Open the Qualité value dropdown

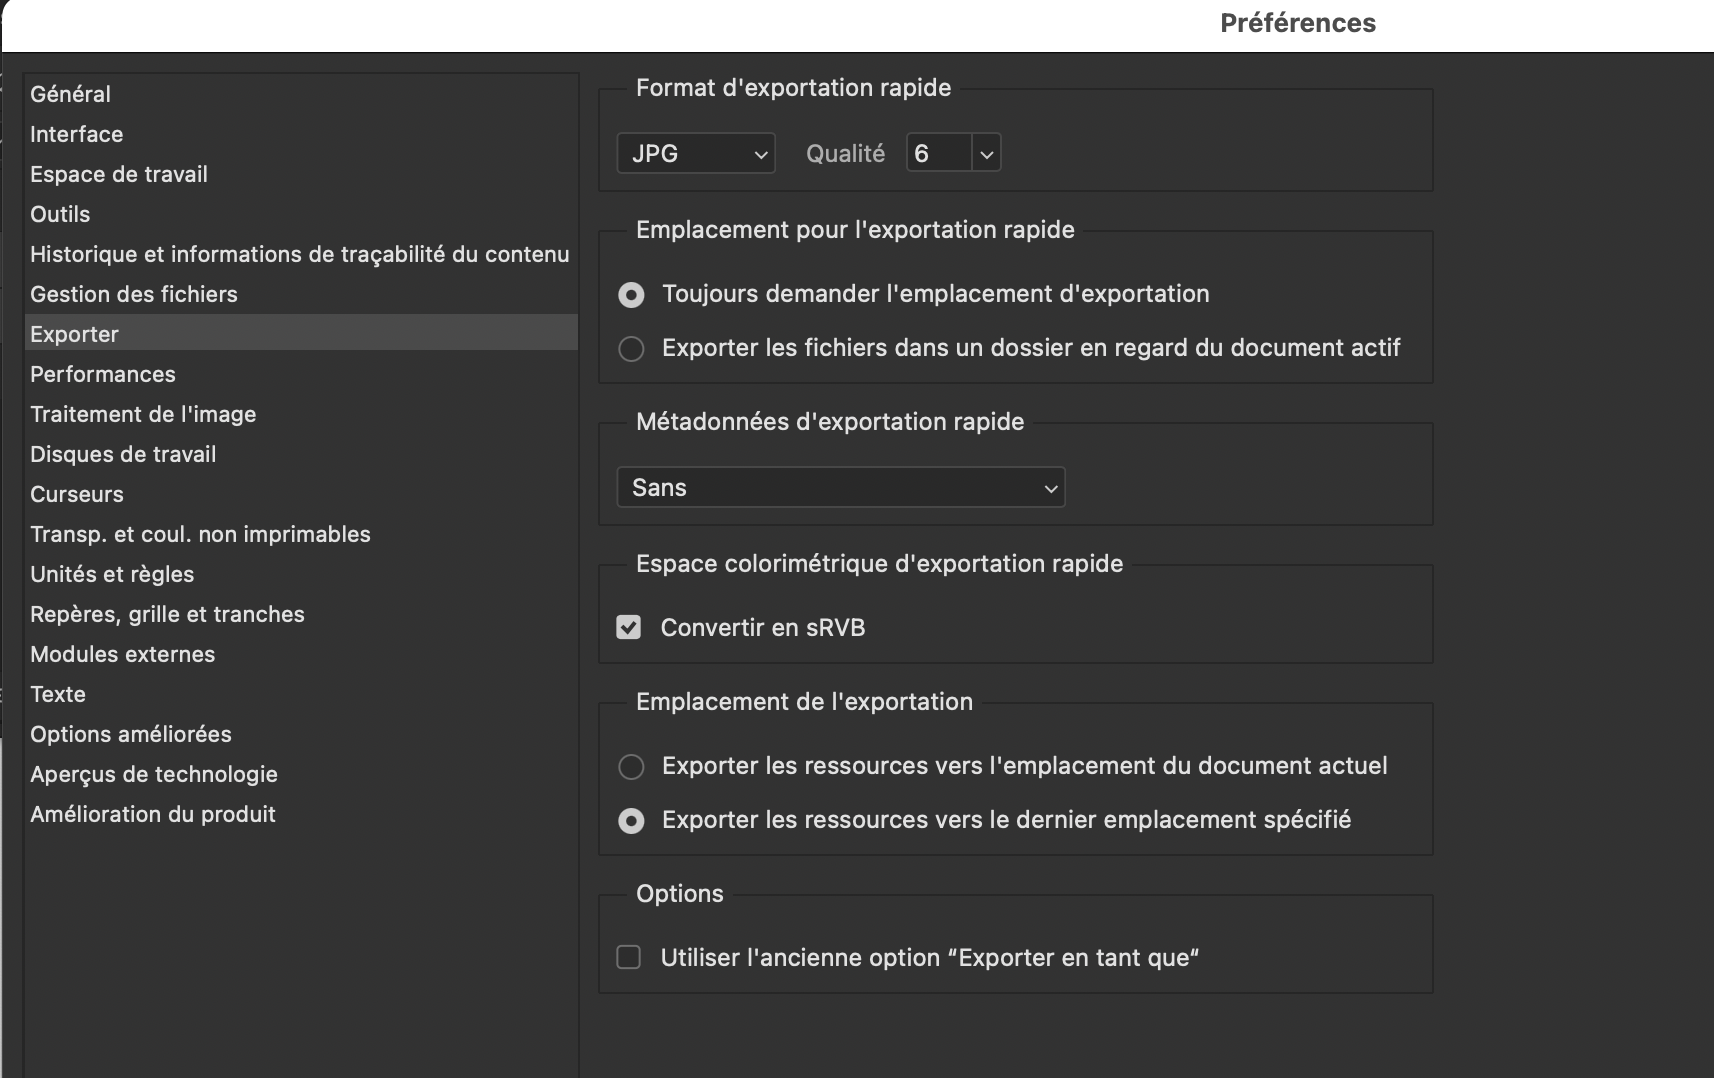click(952, 152)
